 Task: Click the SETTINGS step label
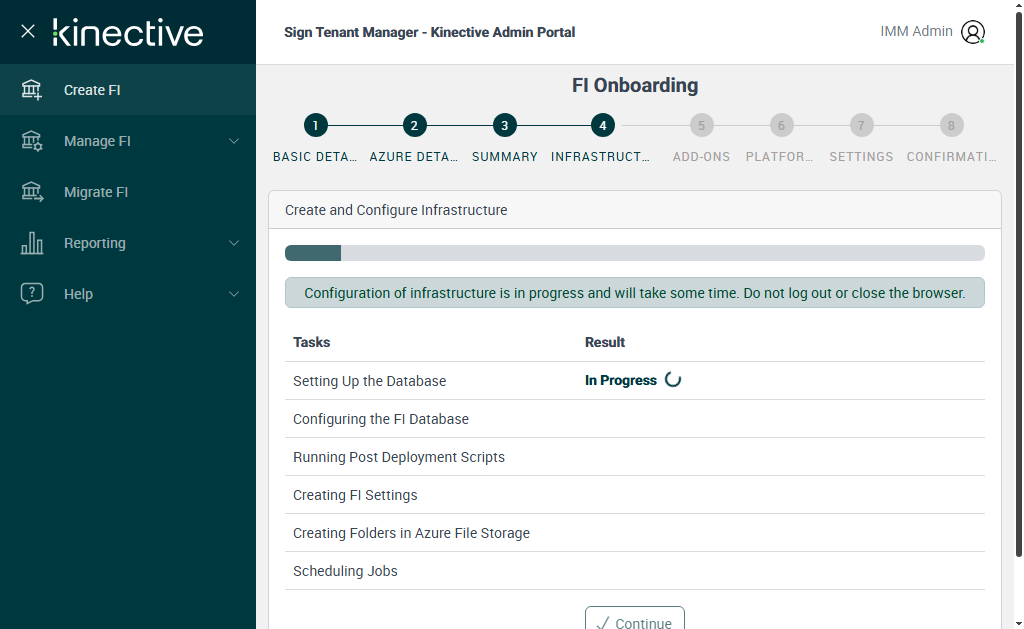[x=861, y=157]
